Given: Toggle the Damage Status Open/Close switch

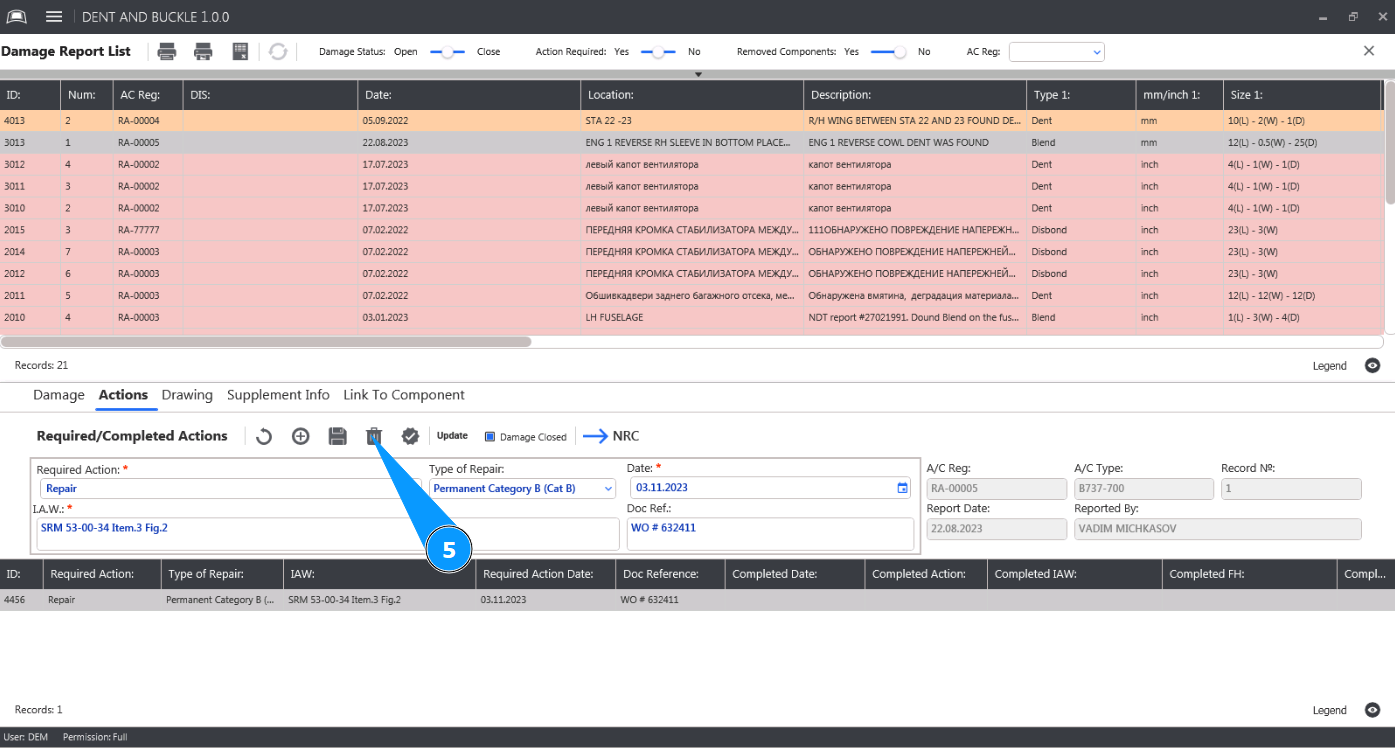Looking at the screenshot, I should click(447, 52).
